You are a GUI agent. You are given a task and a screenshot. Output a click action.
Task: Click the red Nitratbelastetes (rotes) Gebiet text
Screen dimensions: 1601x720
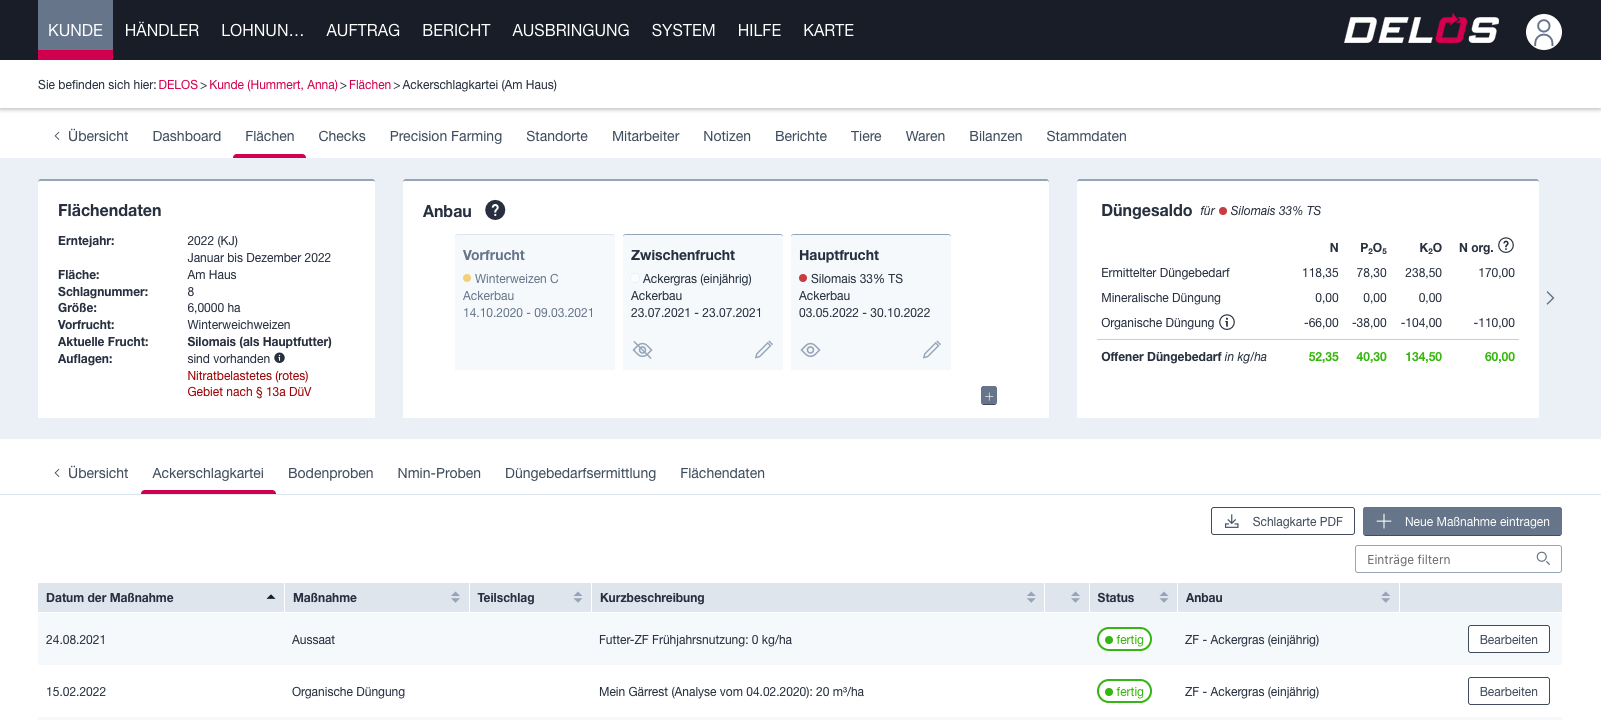click(249, 384)
